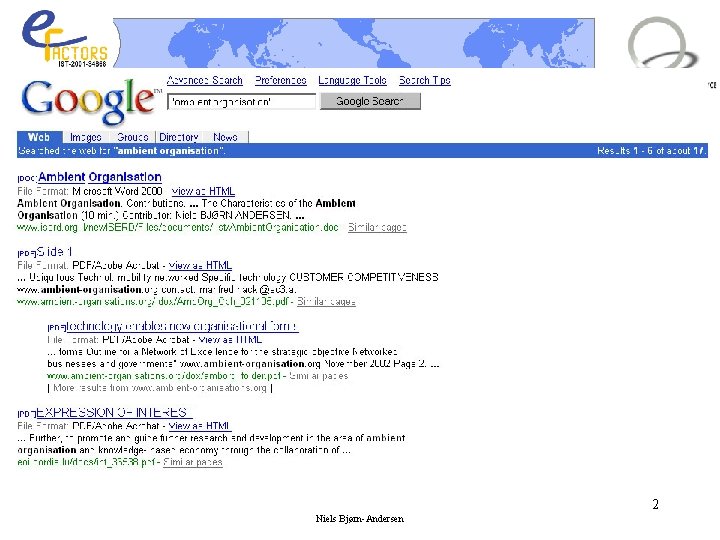Viewport: 720px width, 540px height.
Task: Open EXPRESSION OF INTEREST PDF result
Action: click(114, 412)
